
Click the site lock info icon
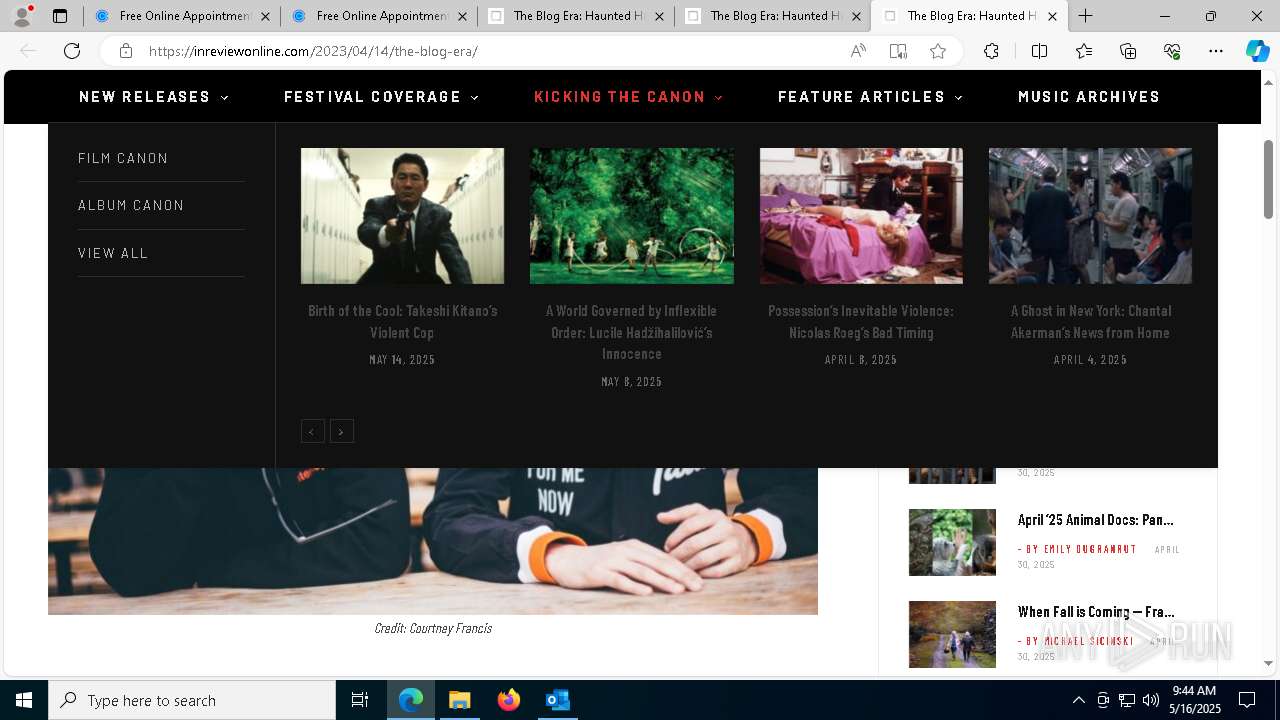click(x=126, y=51)
